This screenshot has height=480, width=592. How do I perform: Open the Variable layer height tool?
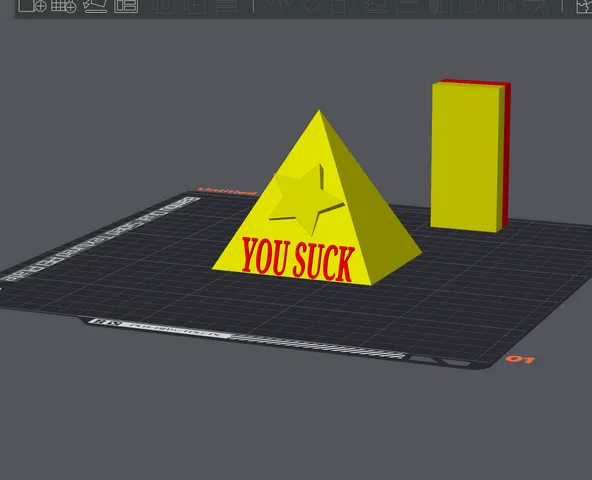(x=227, y=6)
